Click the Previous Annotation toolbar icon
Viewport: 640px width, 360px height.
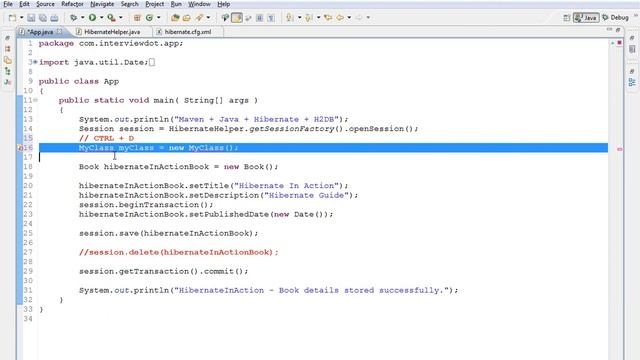[x=309, y=18]
